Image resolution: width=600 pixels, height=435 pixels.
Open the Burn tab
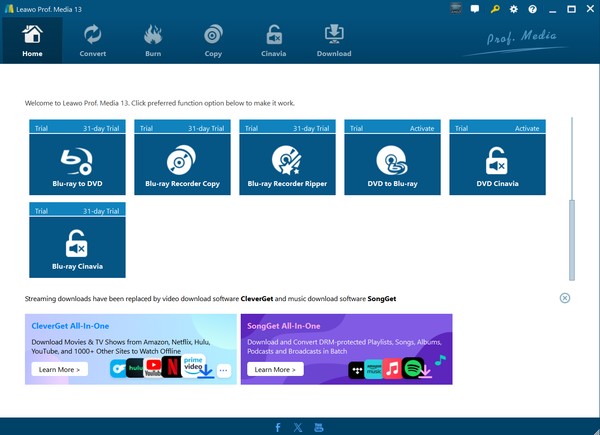pyautogui.click(x=153, y=41)
